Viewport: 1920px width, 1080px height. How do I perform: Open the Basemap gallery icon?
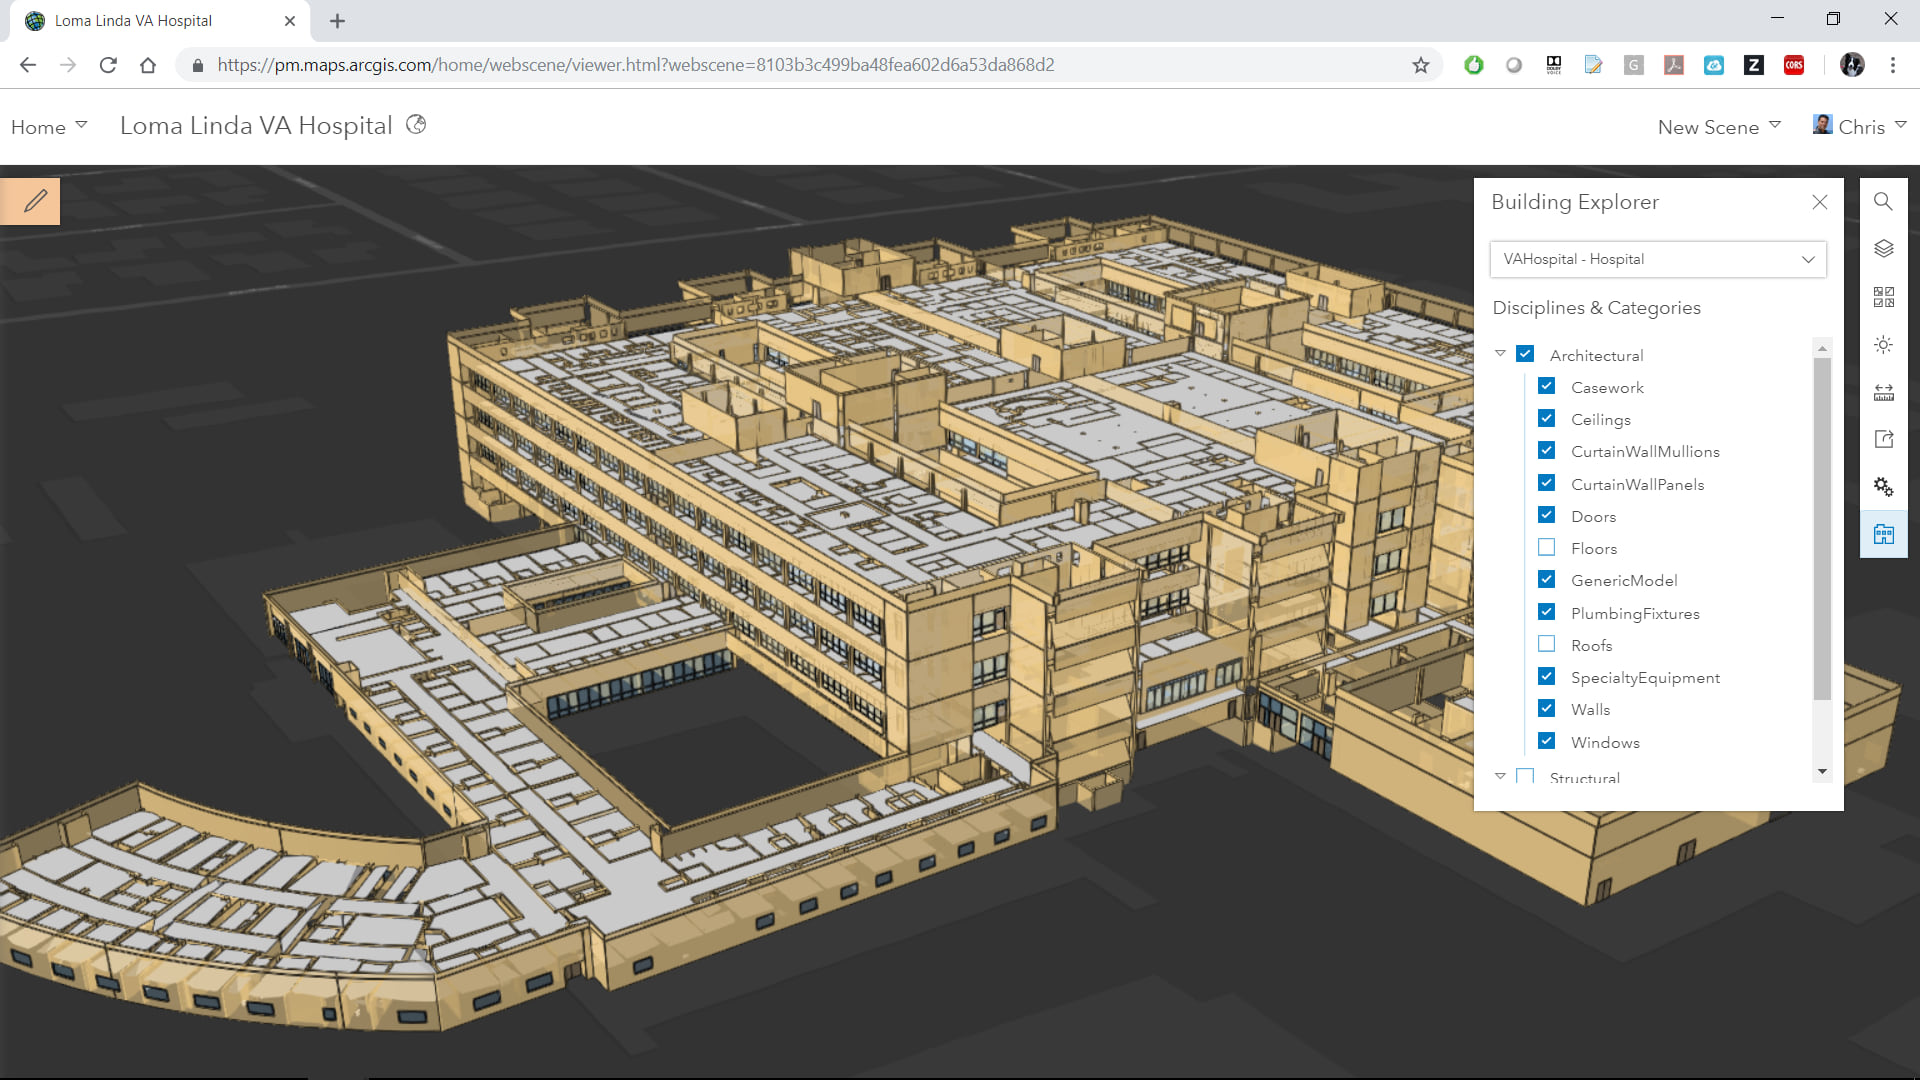point(1883,297)
